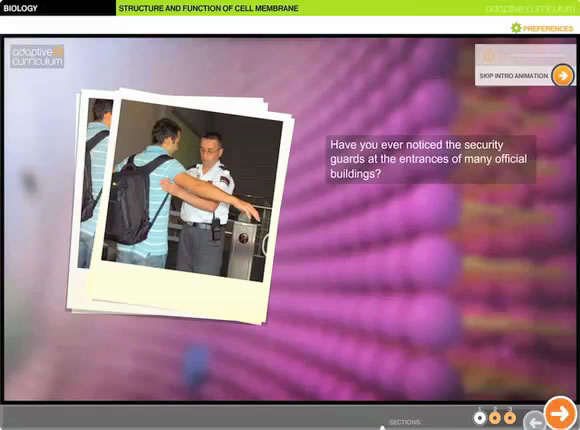Screen dimensions: 580x430
Task: Open Preferences via the gear icon
Action: pos(516,28)
